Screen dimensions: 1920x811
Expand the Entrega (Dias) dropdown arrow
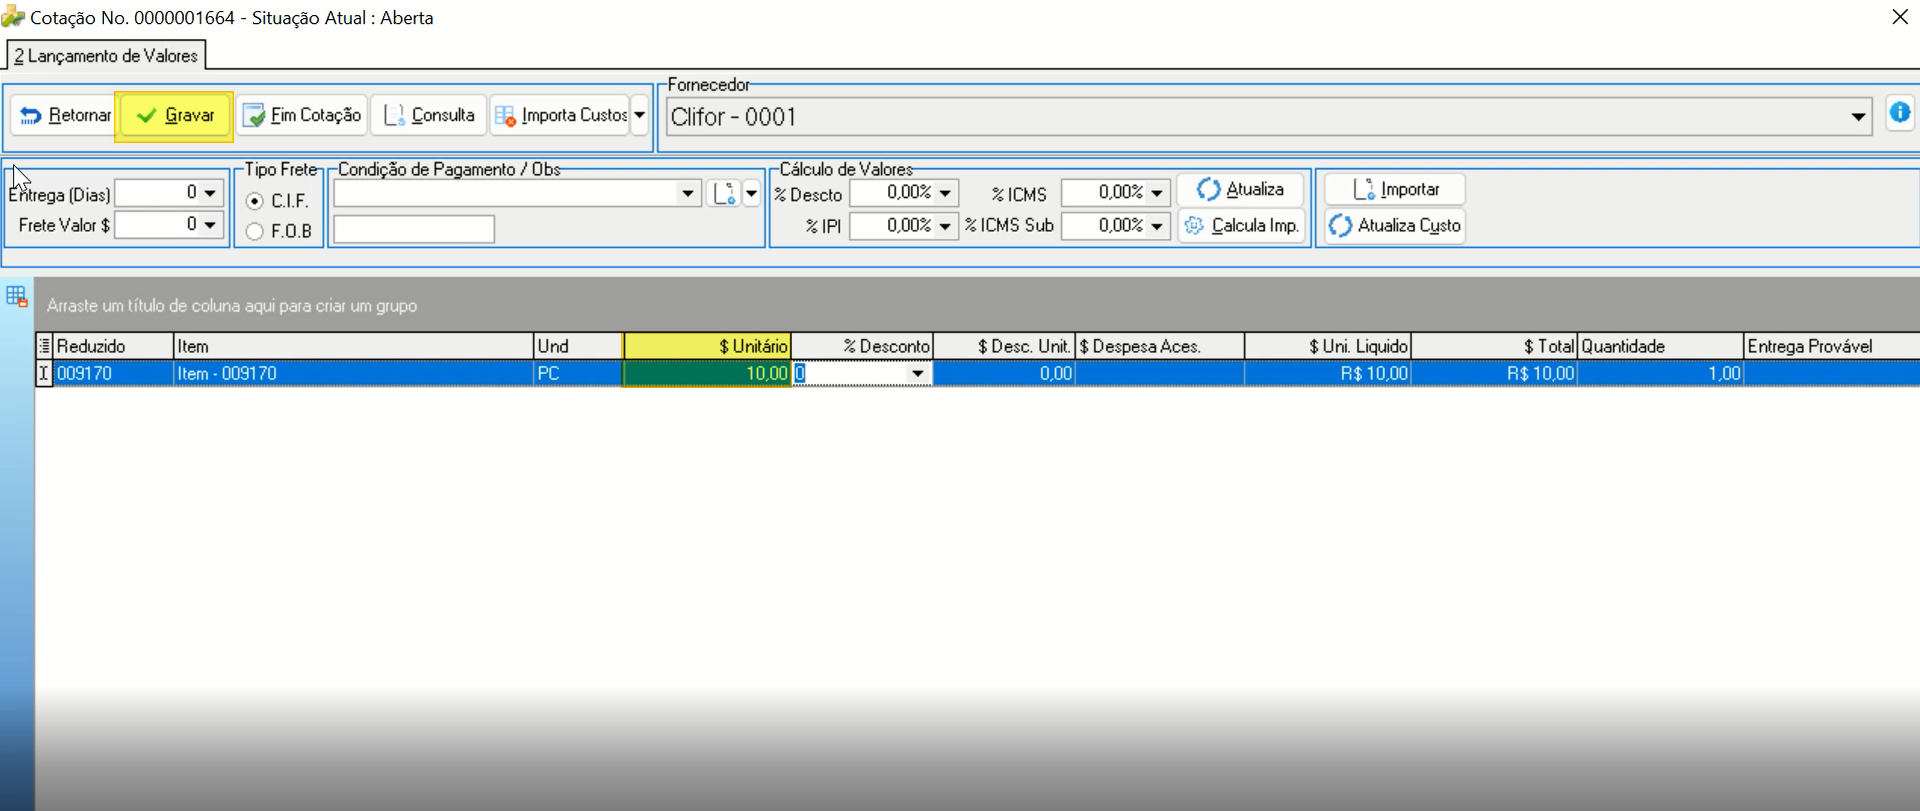(x=210, y=193)
